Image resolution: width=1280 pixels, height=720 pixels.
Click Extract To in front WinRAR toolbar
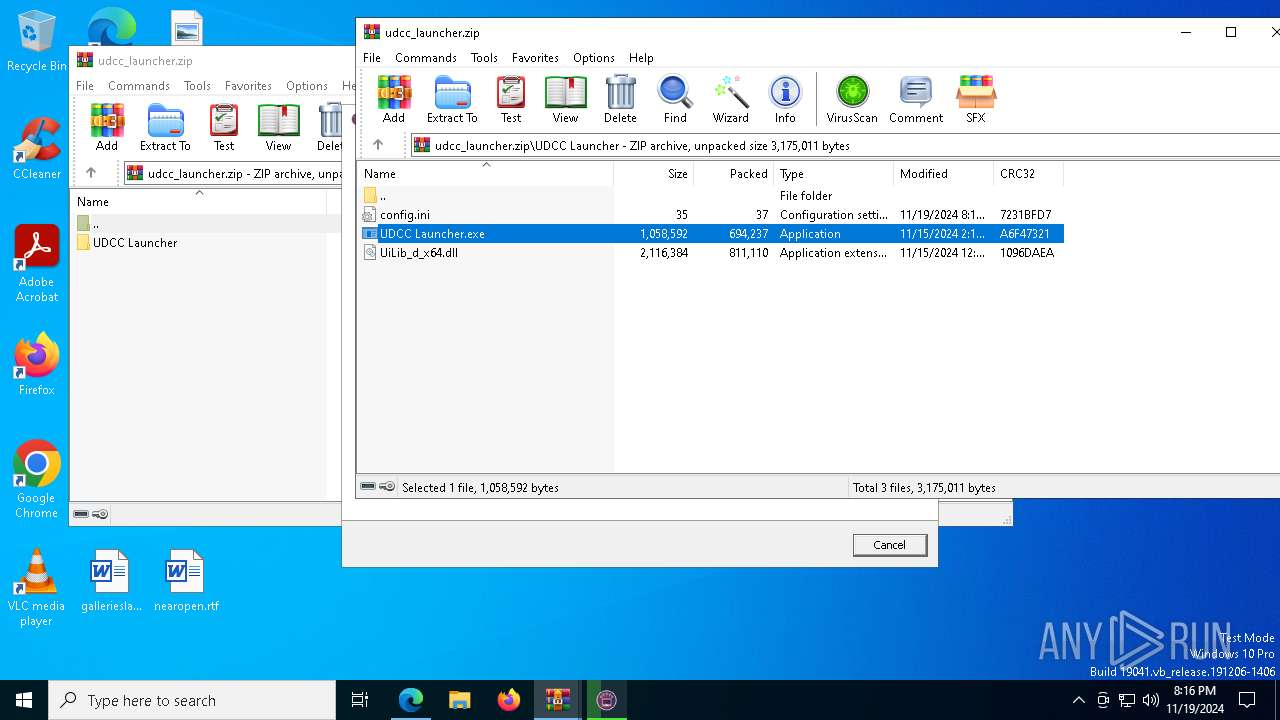(452, 99)
